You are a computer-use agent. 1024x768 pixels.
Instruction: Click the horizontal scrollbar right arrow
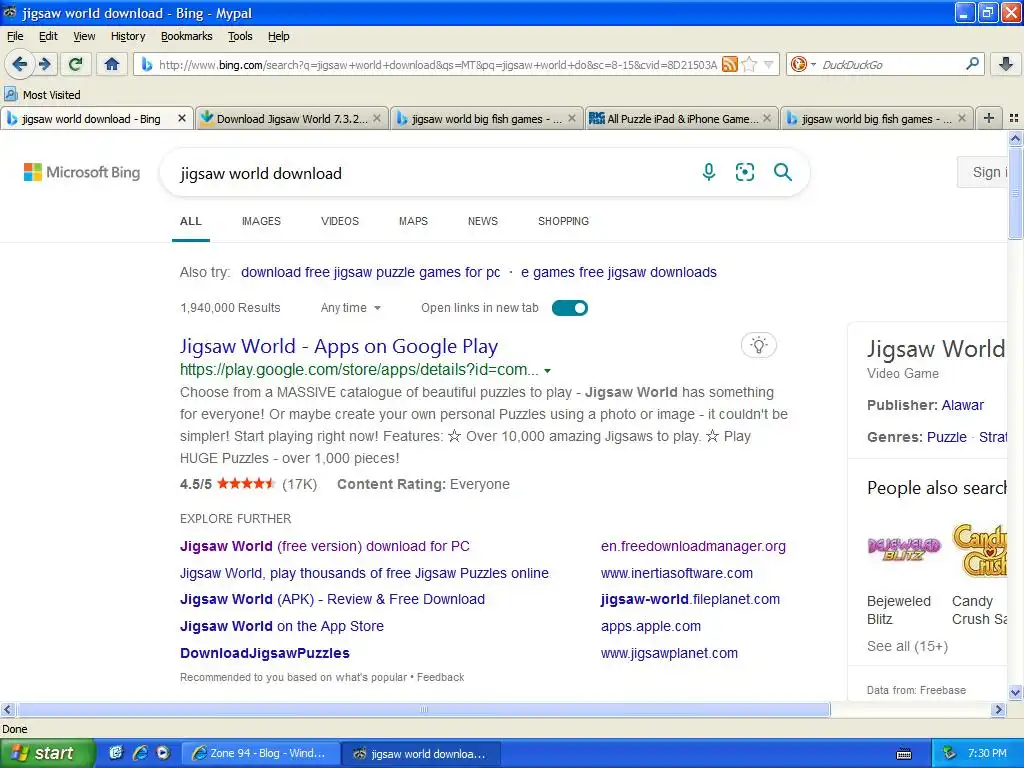(x=998, y=709)
